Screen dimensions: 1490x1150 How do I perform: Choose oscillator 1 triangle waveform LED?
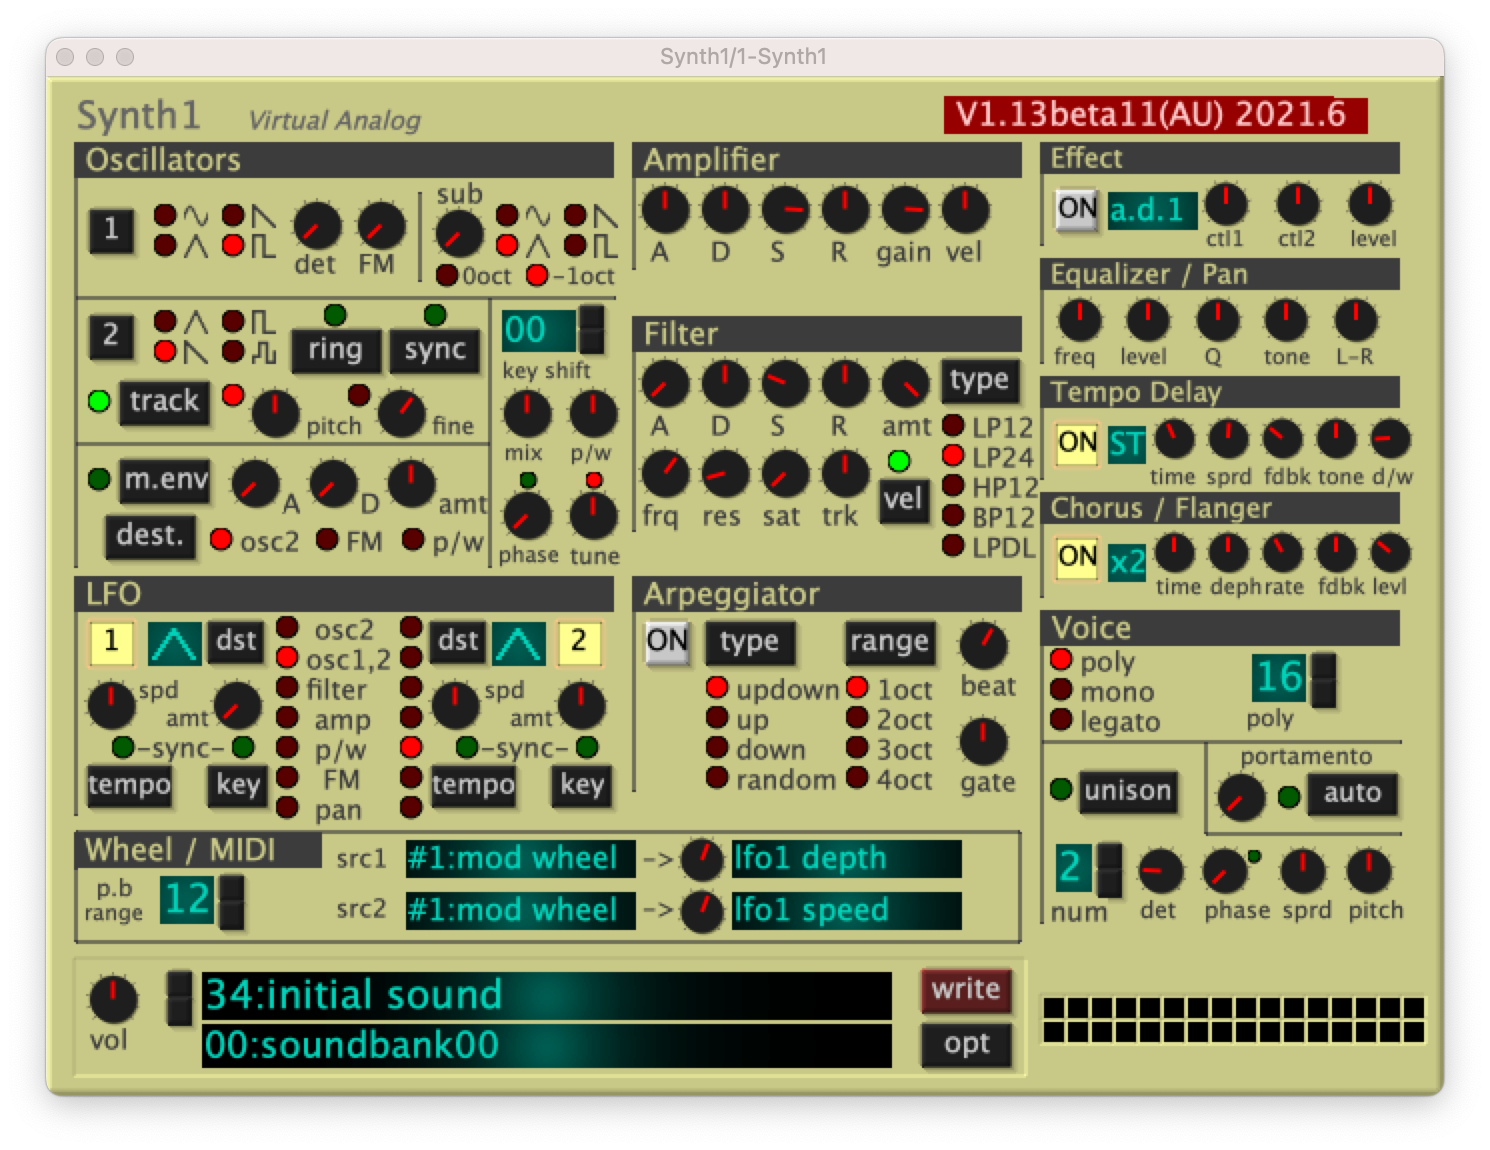[x=165, y=245]
